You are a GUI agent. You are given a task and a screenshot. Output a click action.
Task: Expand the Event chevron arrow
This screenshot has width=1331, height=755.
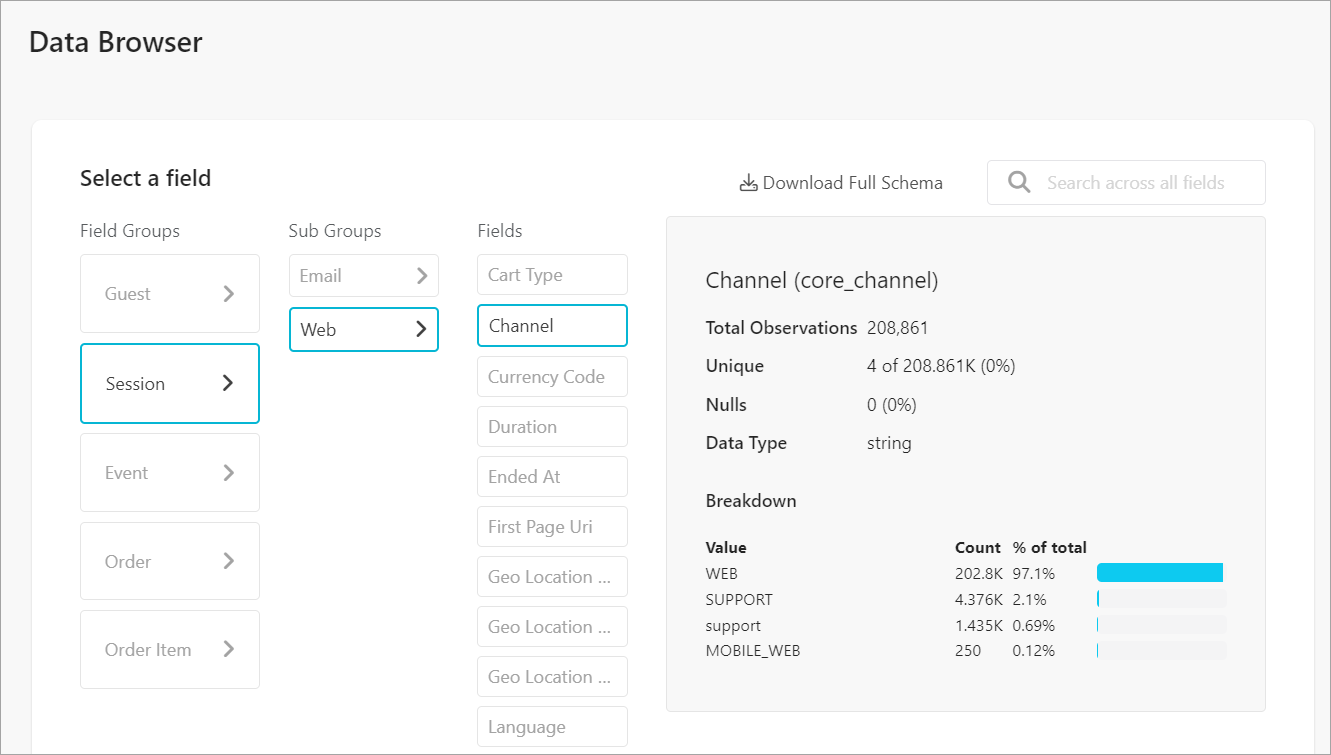click(228, 473)
